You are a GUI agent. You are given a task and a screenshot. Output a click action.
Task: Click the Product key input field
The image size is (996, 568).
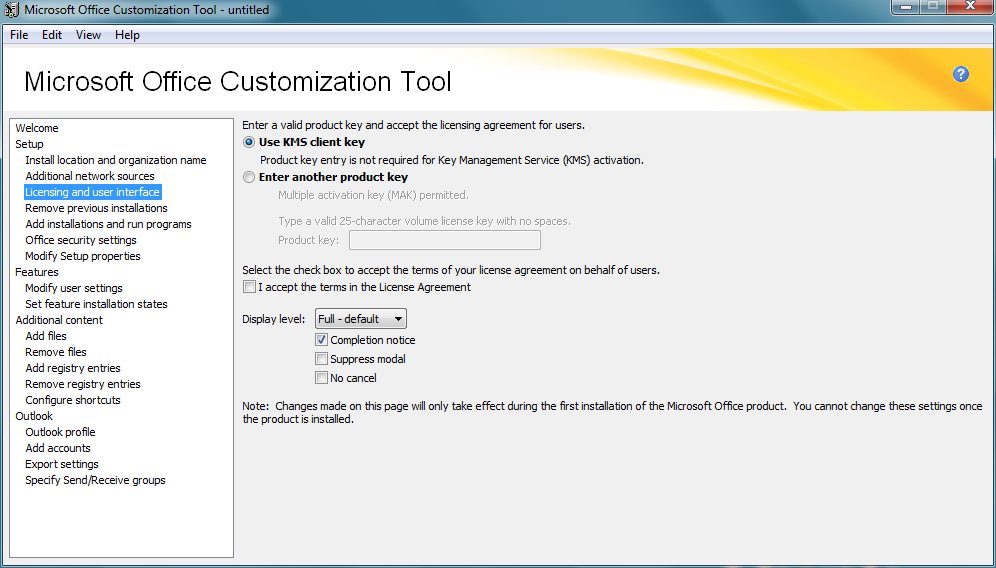445,240
